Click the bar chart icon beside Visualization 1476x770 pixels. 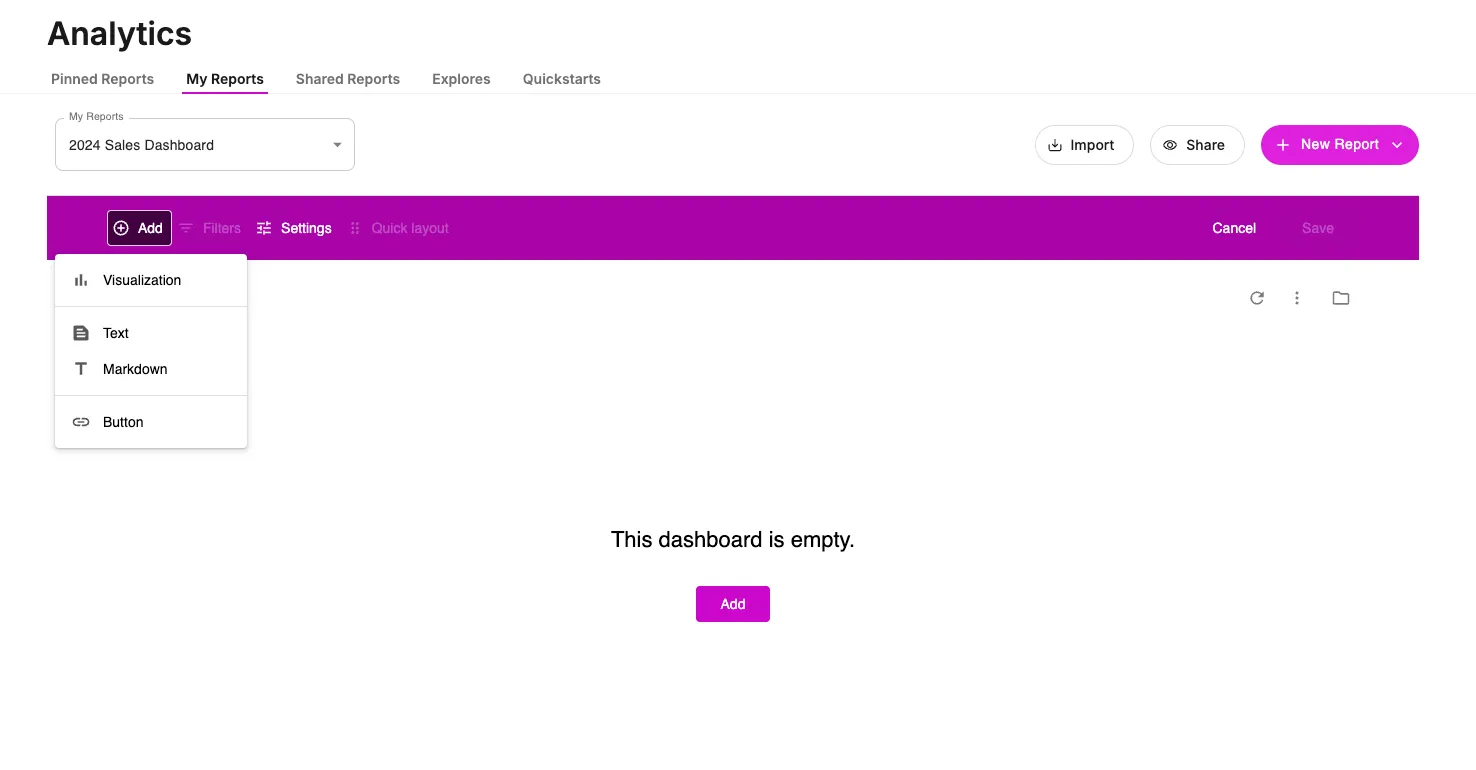[81, 280]
